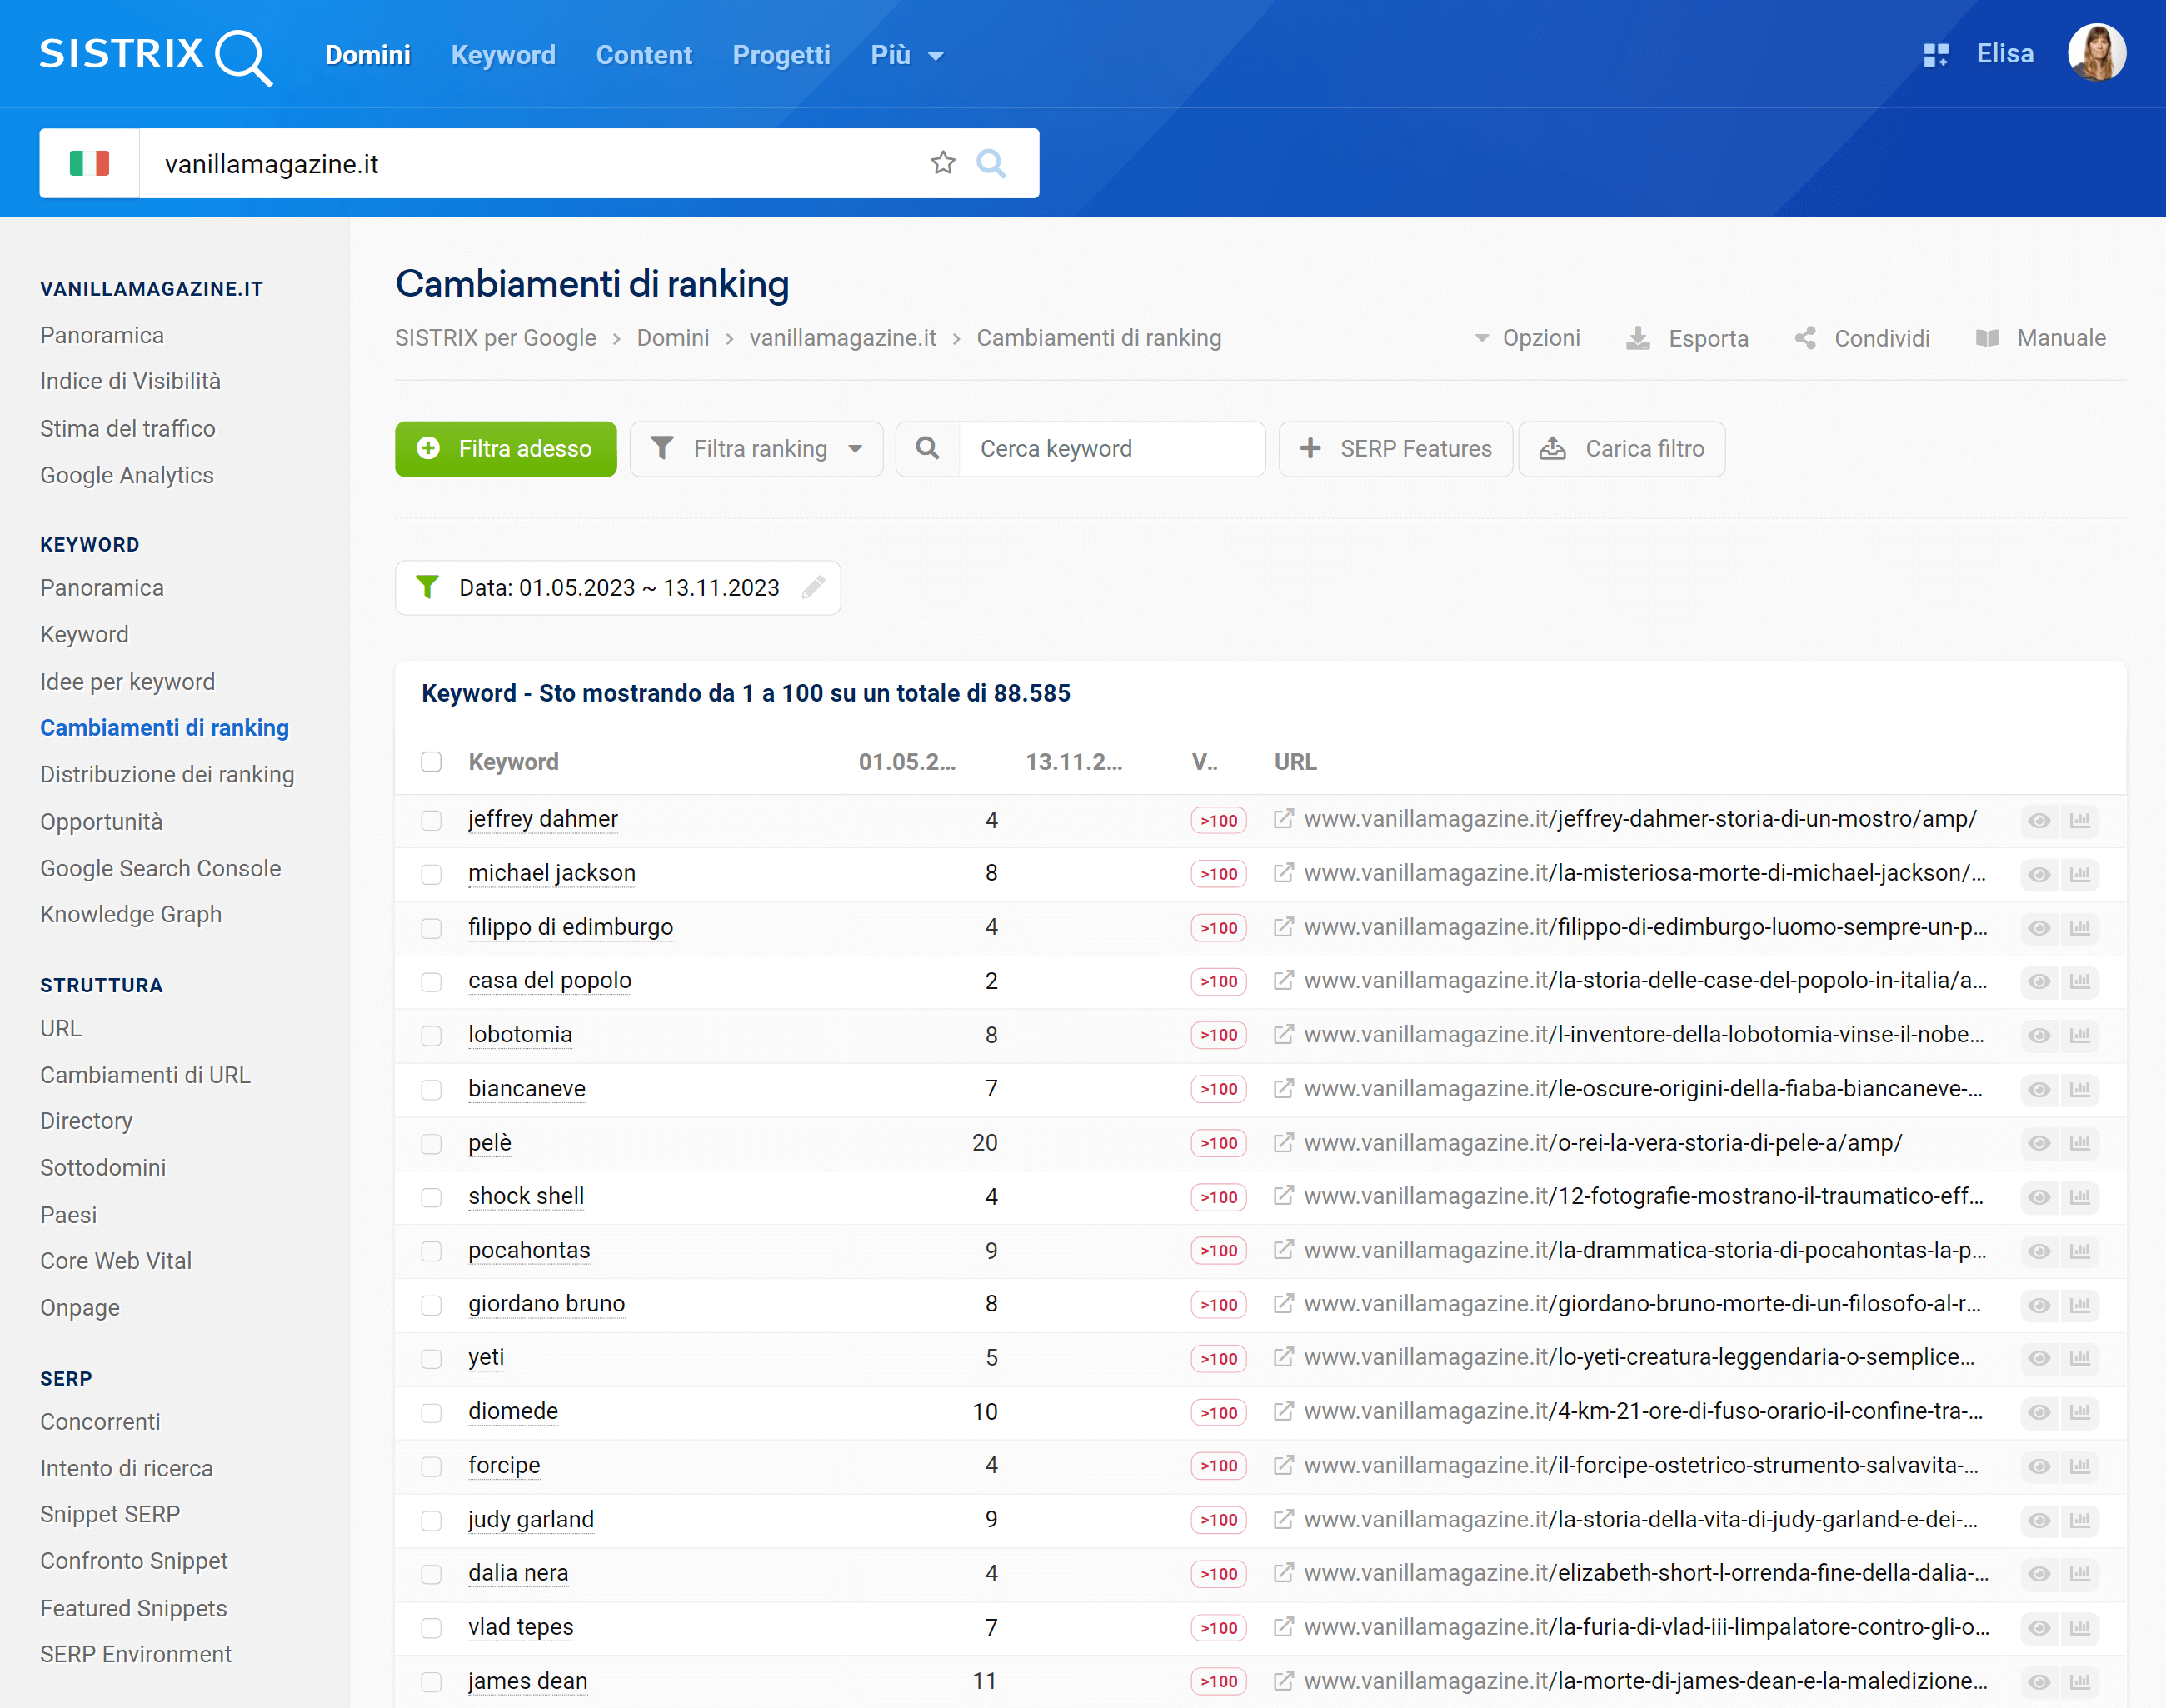2166x1708 pixels.
Task: Check the casa del popolo row checkbox
Action: [431, 981]
